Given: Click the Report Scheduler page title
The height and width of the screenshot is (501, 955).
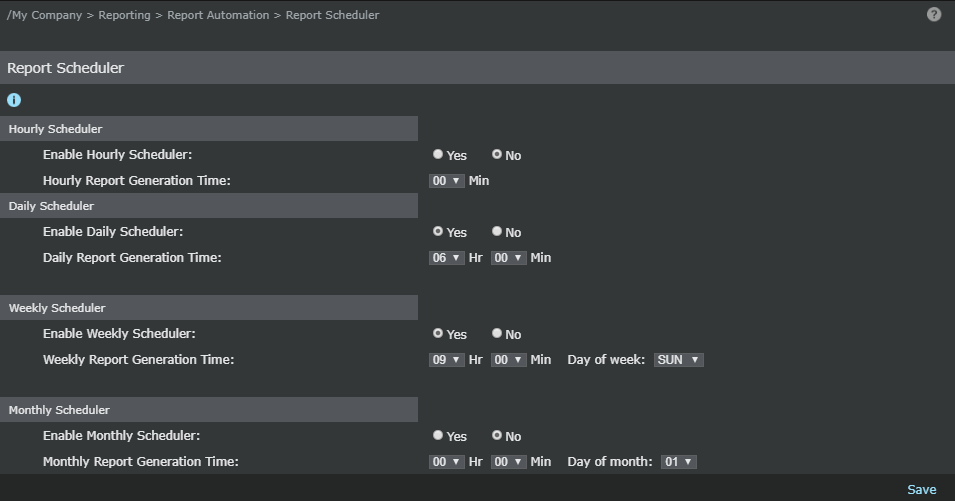Looking at the screenshot, I should point(65,68).
